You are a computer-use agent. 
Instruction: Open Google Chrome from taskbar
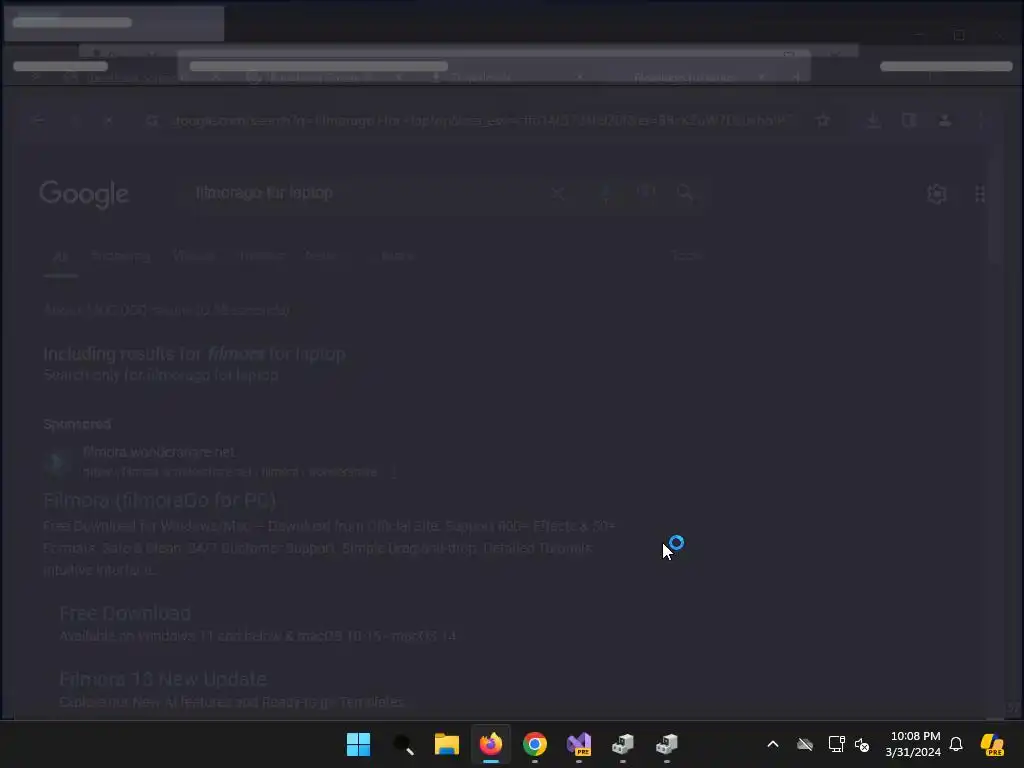pos(535,744)
